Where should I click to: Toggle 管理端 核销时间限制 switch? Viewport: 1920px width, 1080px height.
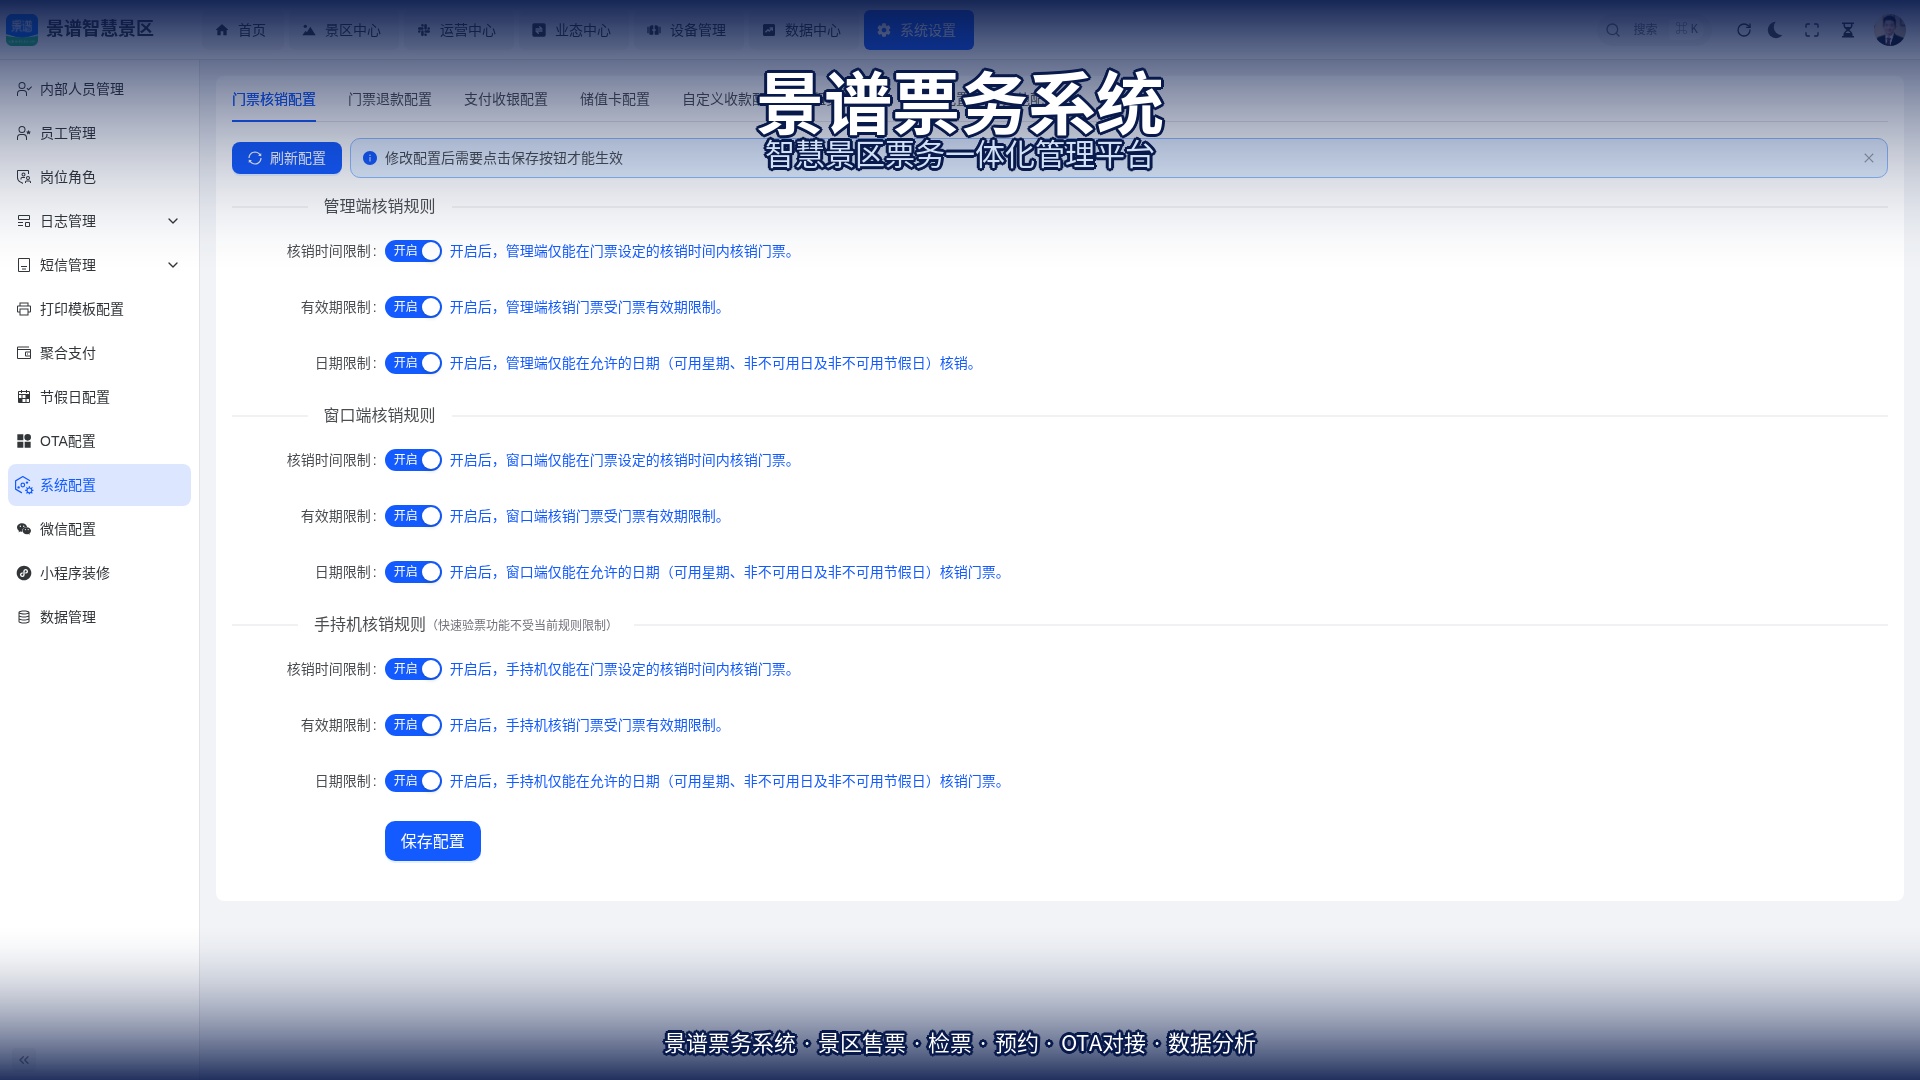click(413, 251)
